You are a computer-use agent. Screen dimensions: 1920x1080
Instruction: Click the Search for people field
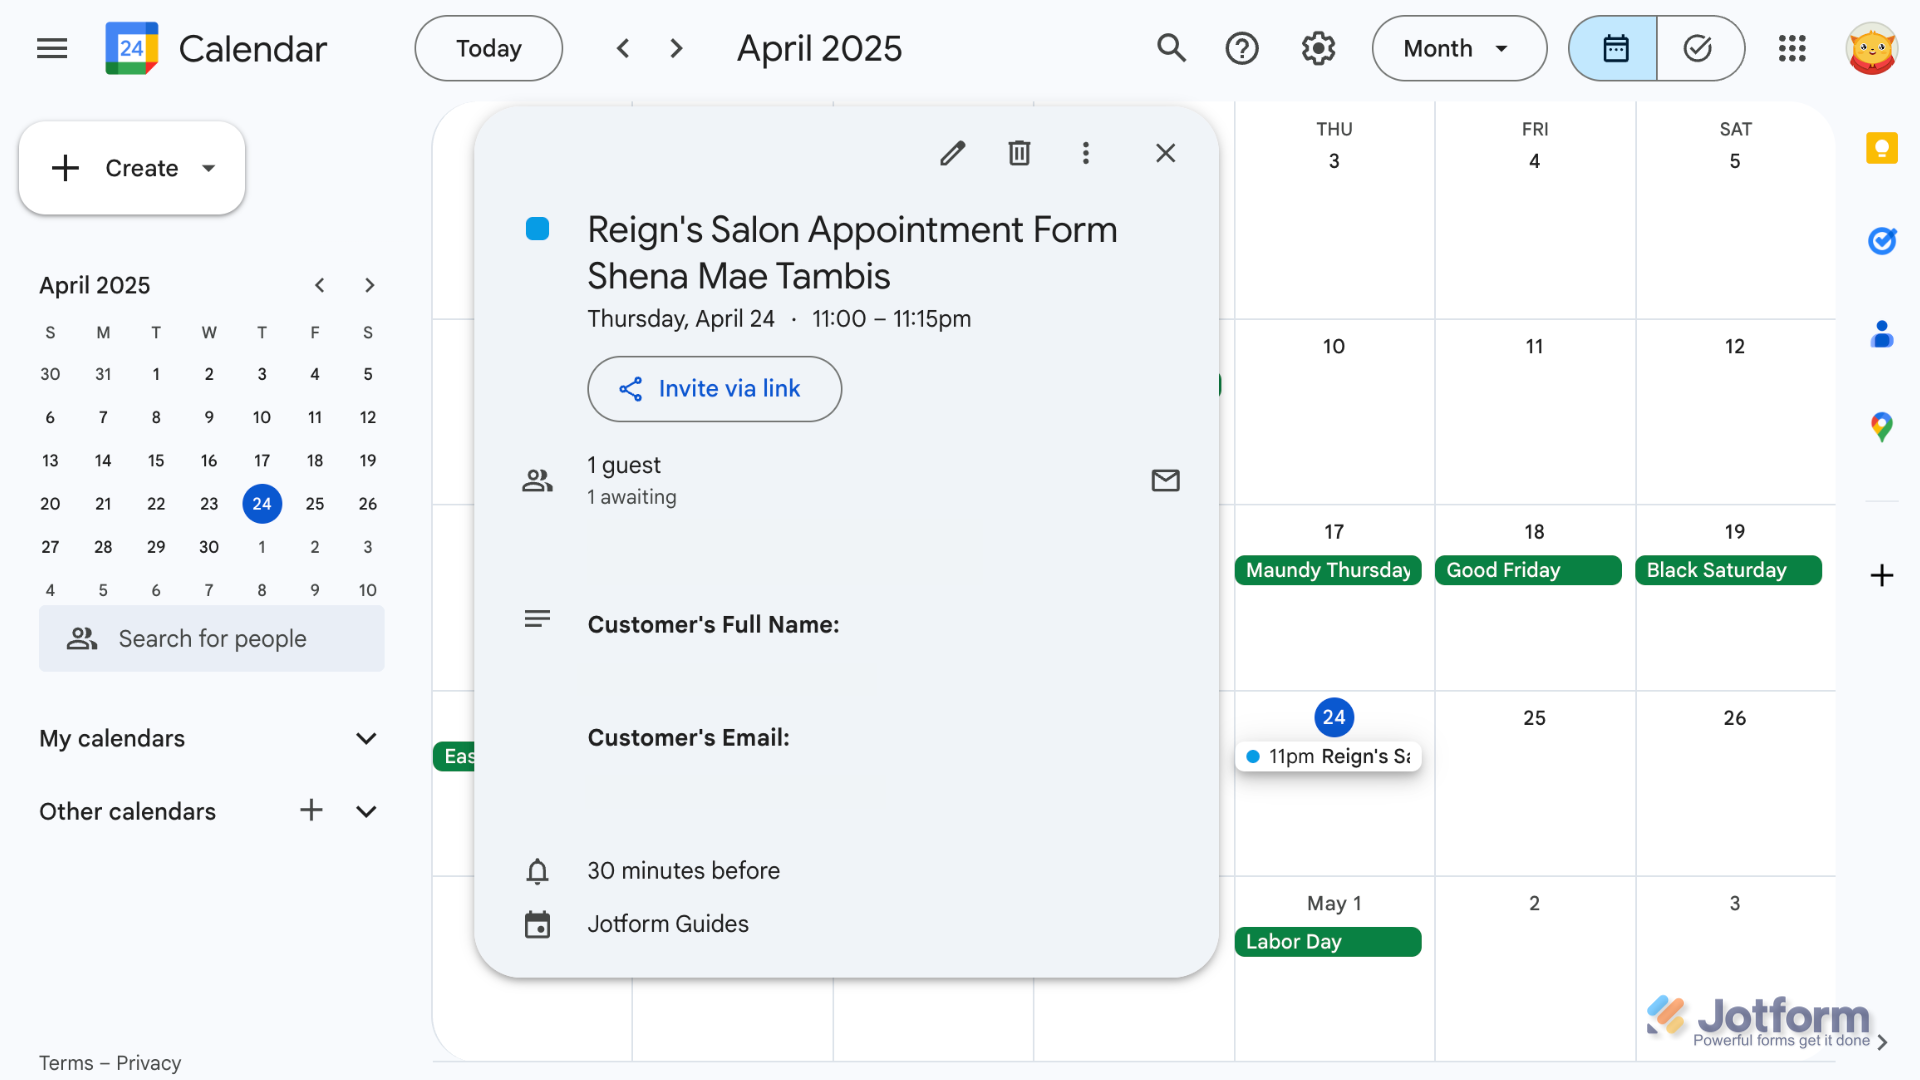coord(212,638)
